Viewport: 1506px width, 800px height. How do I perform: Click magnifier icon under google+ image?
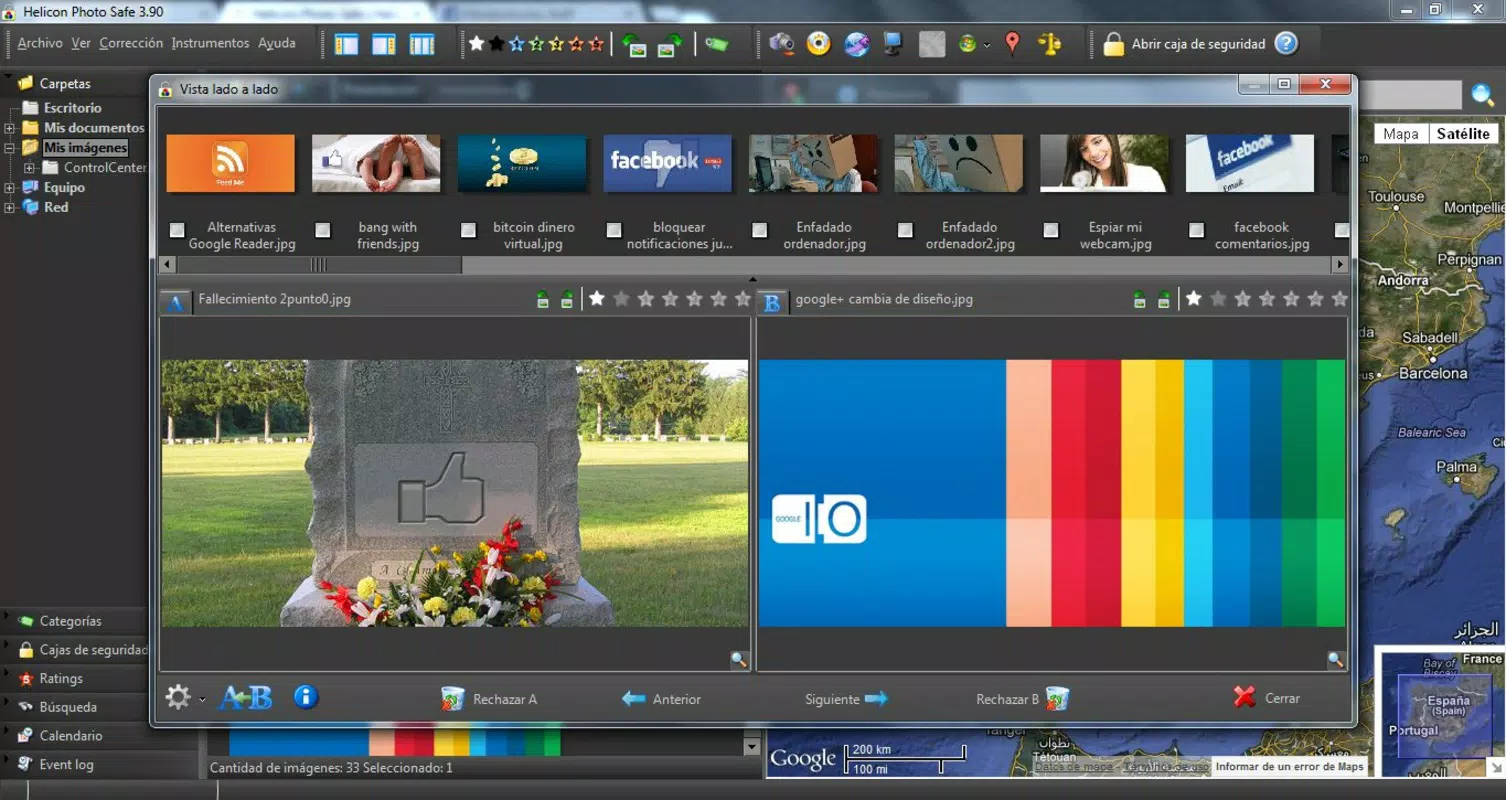coord(1336,660)
